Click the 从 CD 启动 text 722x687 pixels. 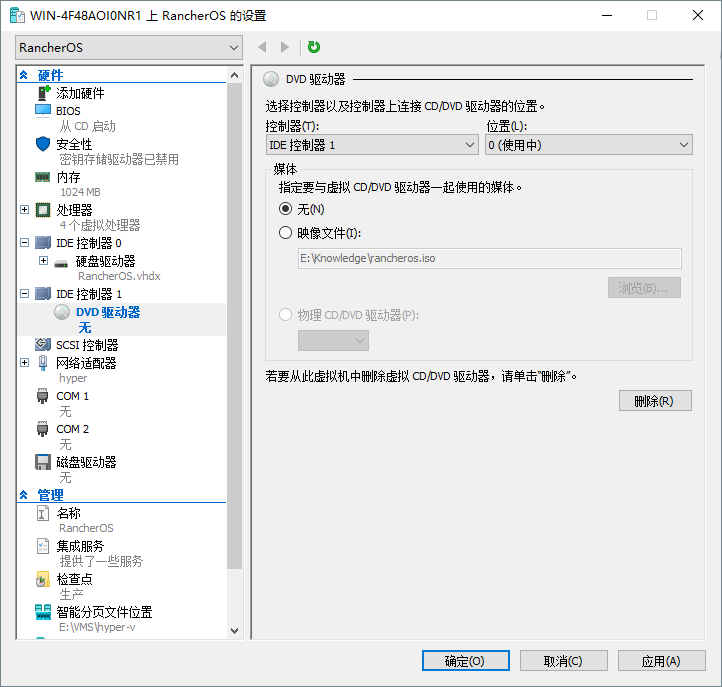tap(87, 126)
